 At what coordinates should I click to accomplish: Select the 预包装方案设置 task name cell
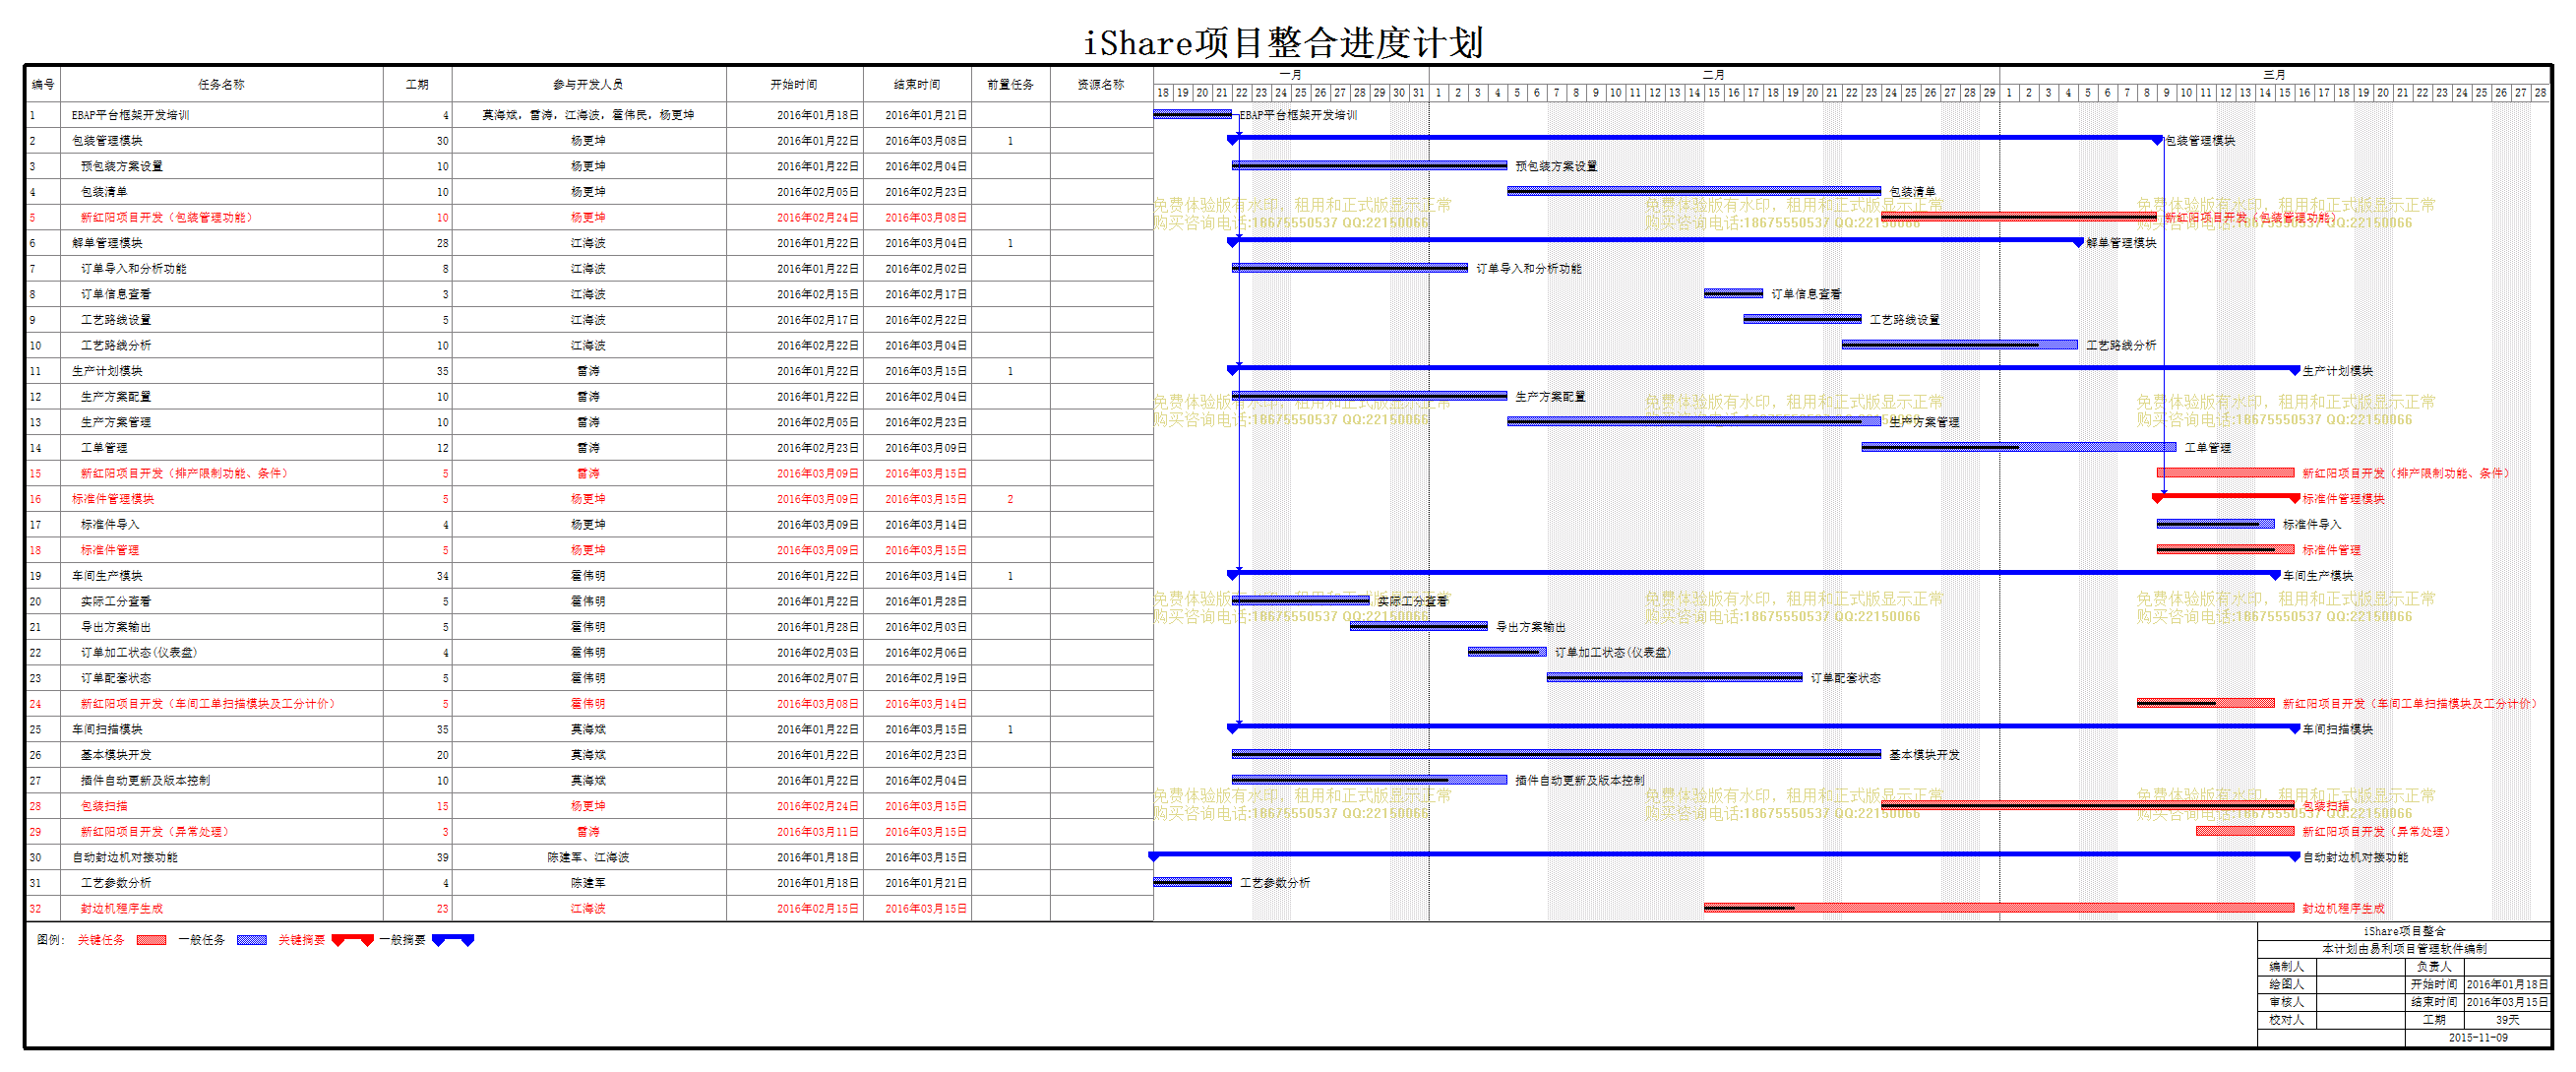[221, 166]
